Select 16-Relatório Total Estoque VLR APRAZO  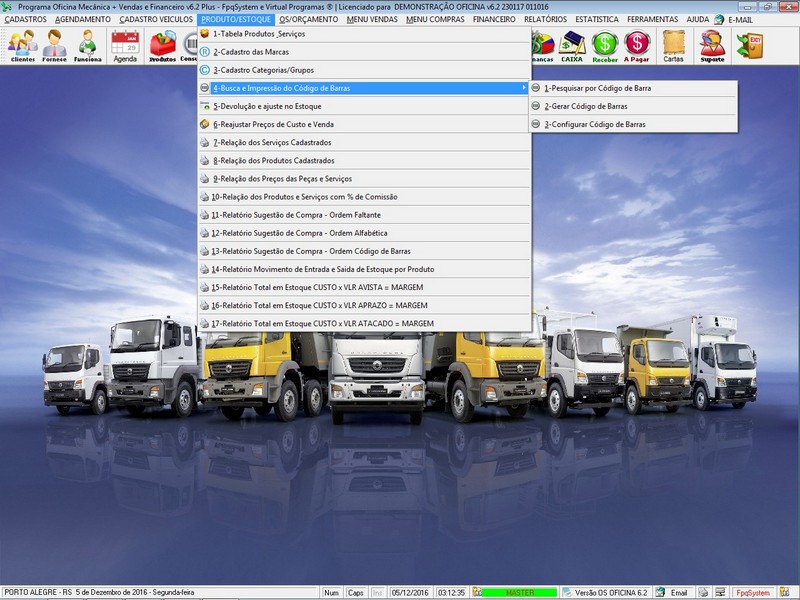[x=364, y=305]
